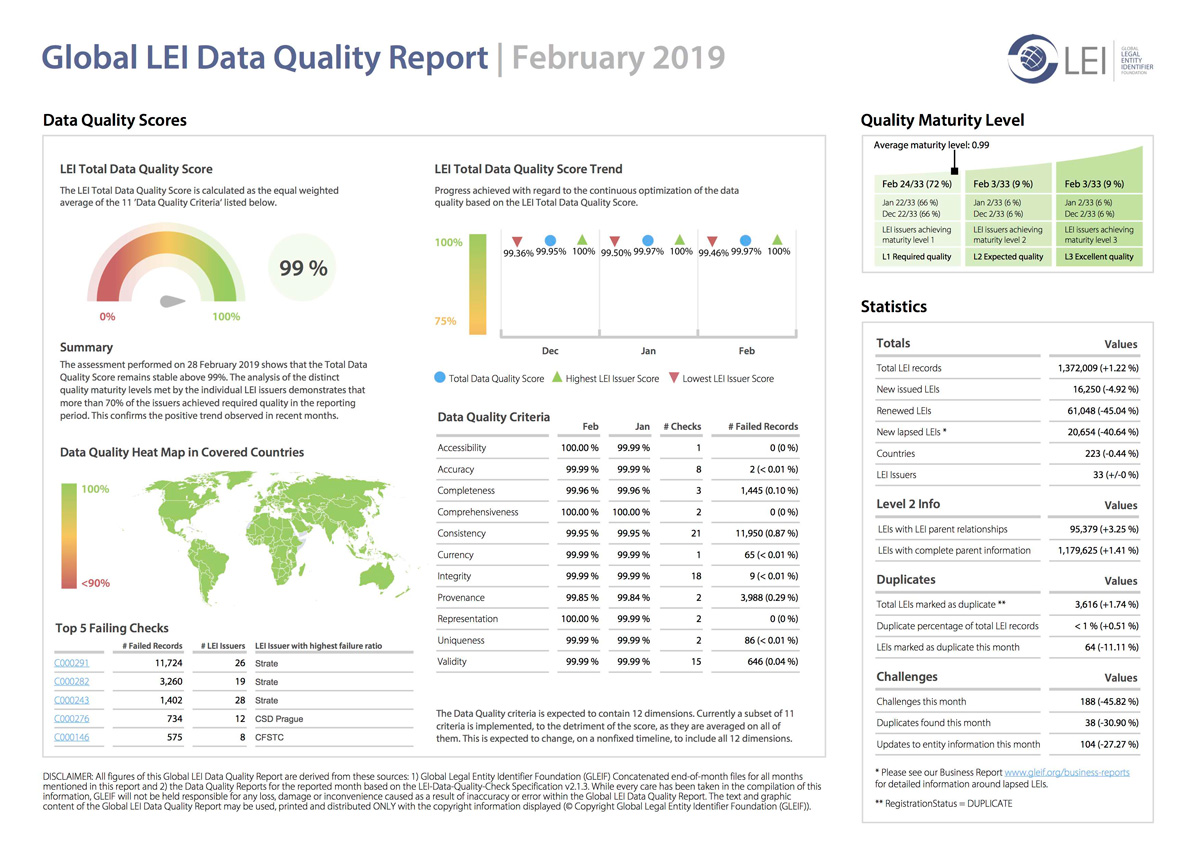This screenshot has height=848, width=1200.
Task: Click the Comprehensiveness criteria row label
Action: (x=478, y=512)
